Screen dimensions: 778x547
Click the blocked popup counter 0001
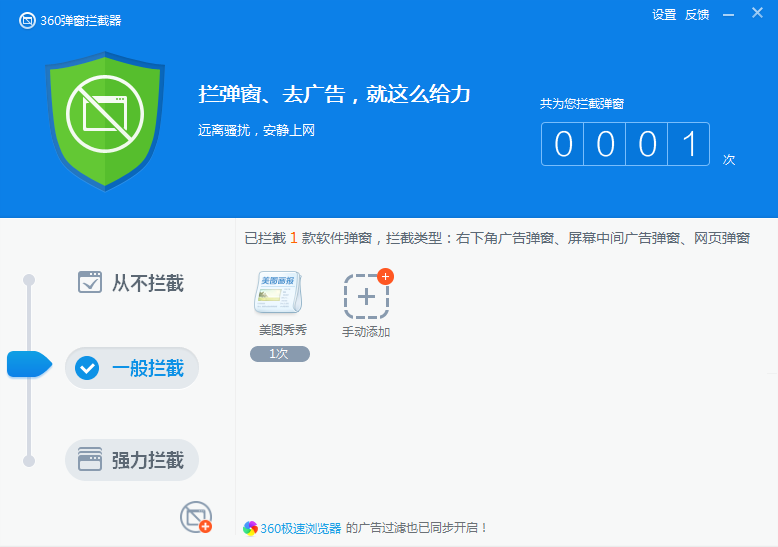tap(625, 144)
